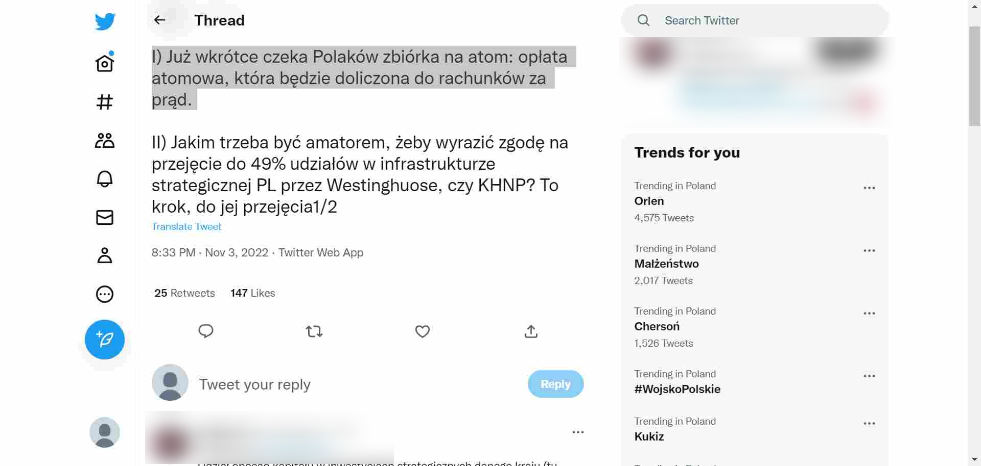Image resolution: width=981 pixels, height=466 pixels.
Task: Open Messages envelope icon
Action: (104, 217)
